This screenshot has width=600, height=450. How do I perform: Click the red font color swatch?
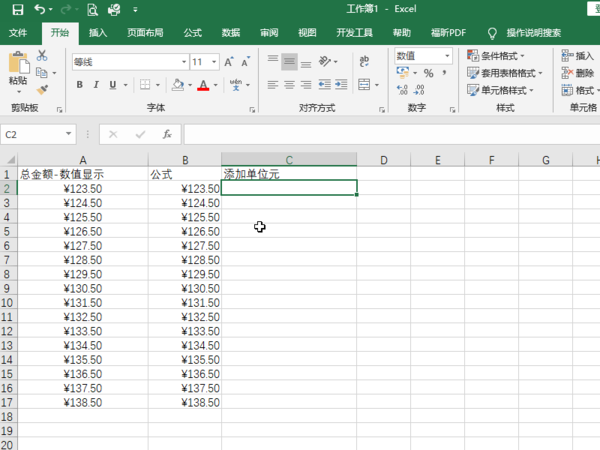click(x=202, y=86)
